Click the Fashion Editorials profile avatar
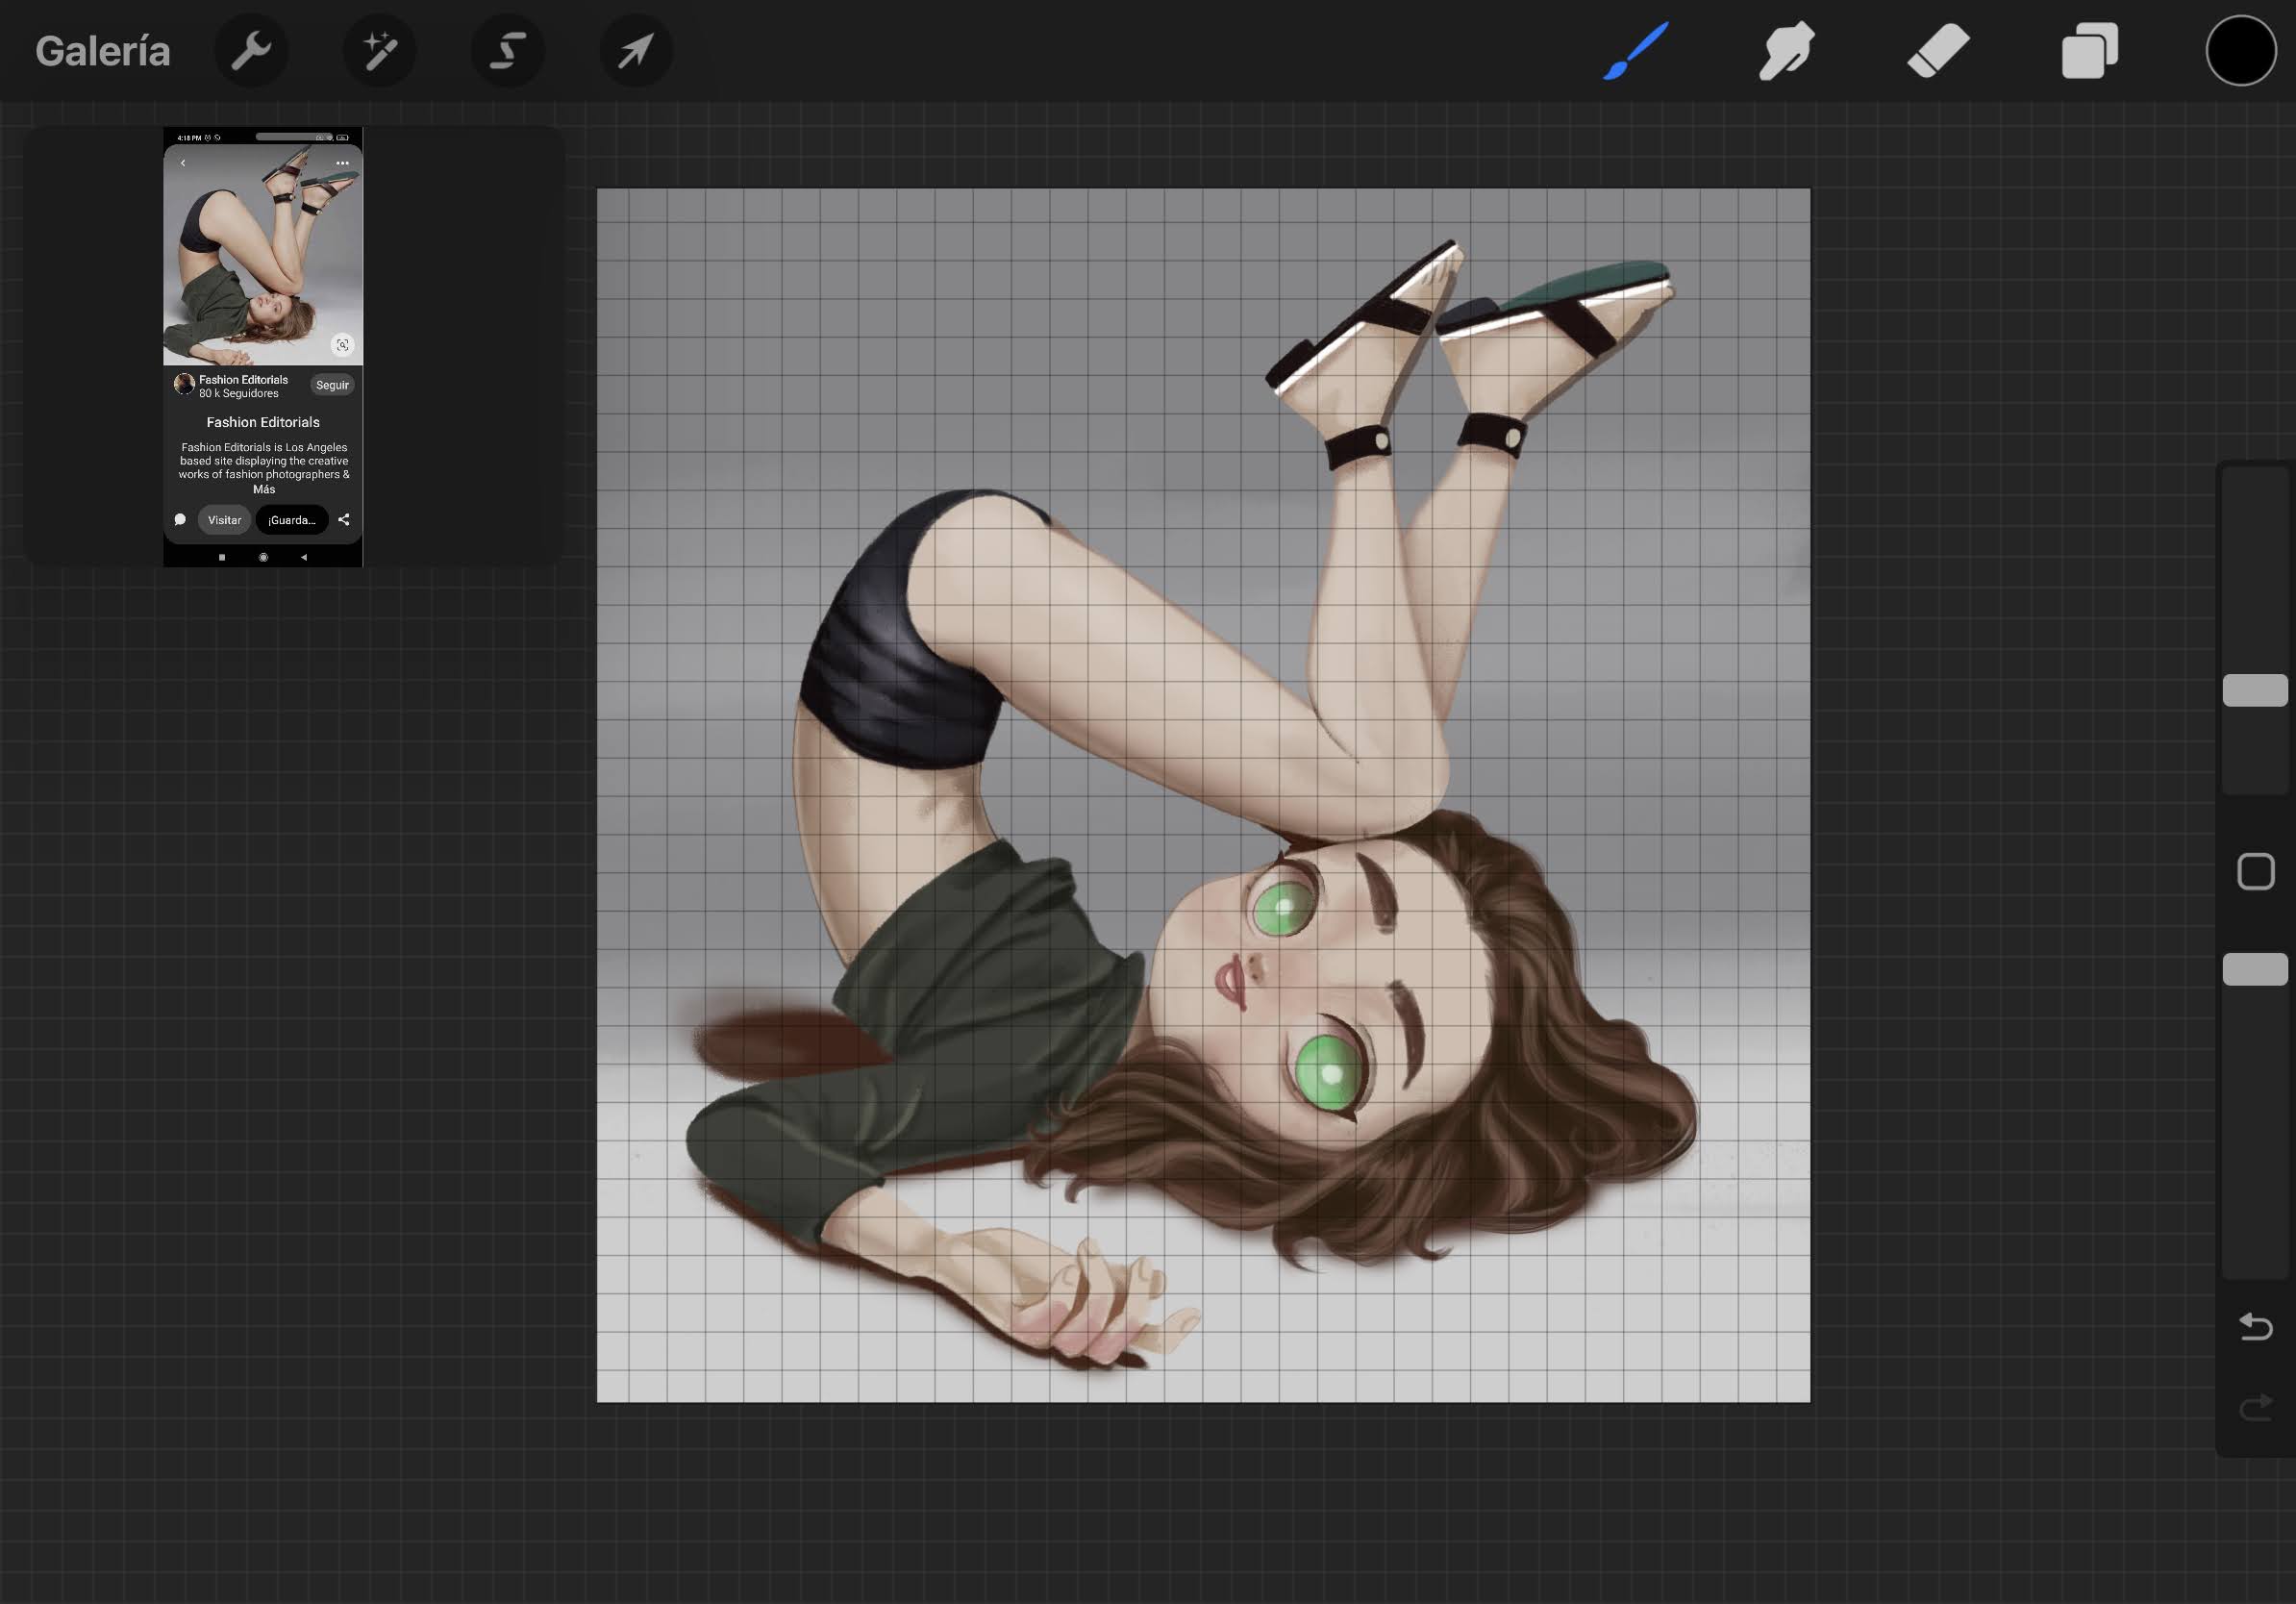Image resolution: width=2296 pixels, height=1604 pixels. [184, 384]
